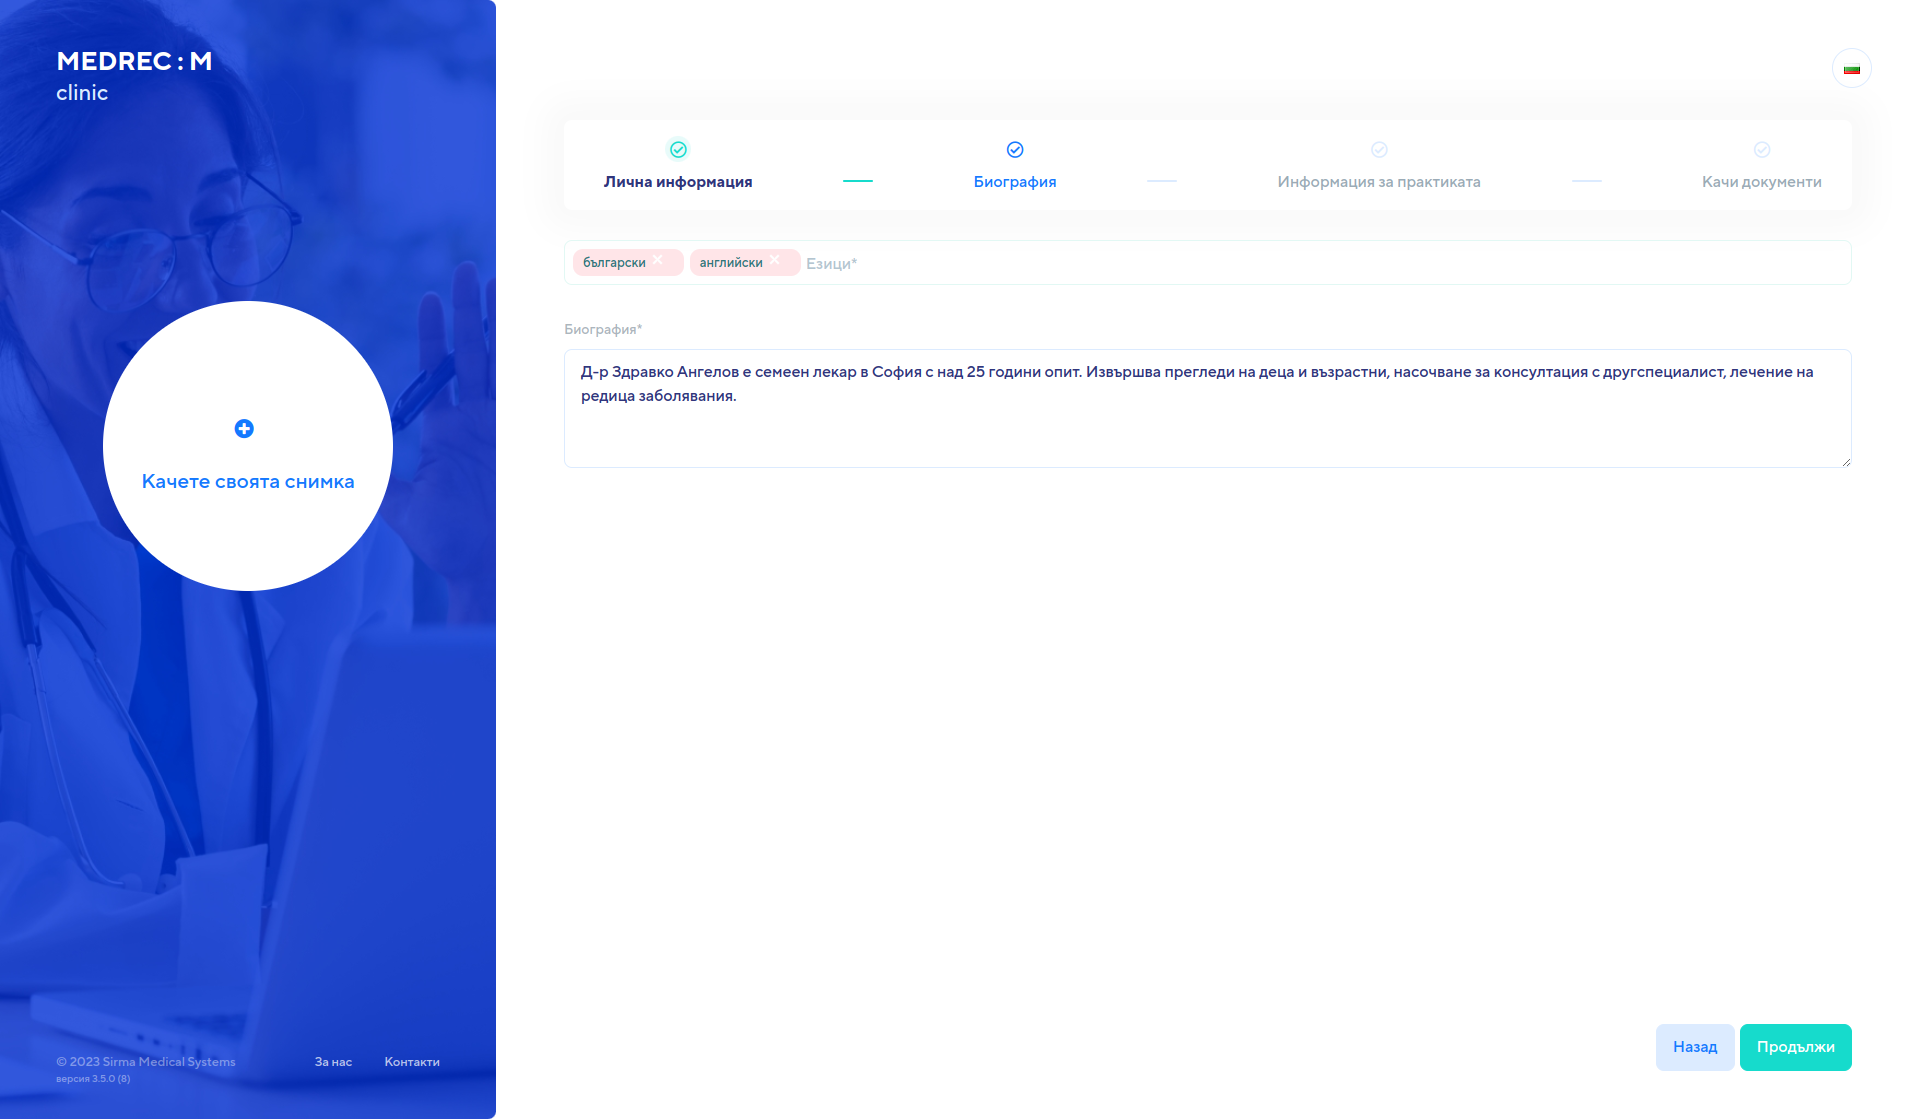The height and width of the screenshot is (1119, 1920).
Task: Click inside the Биография text area
Action: pos(1208,408)
